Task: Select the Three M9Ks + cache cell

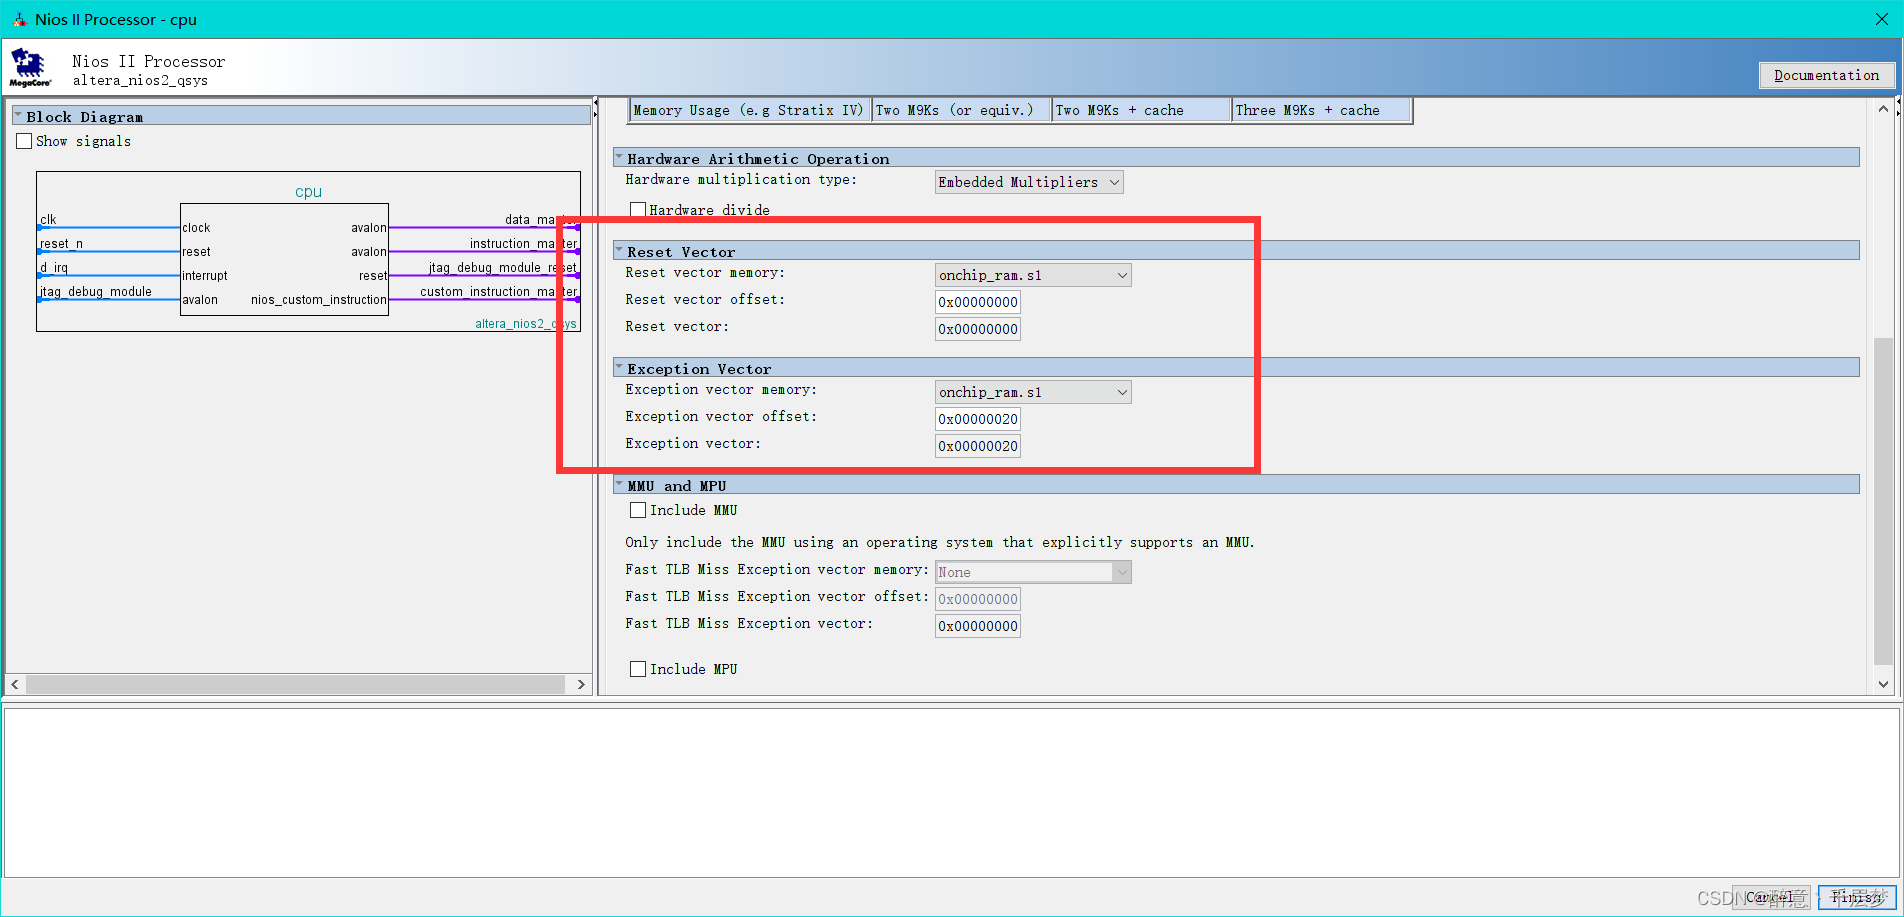Action: (1321, 110)
